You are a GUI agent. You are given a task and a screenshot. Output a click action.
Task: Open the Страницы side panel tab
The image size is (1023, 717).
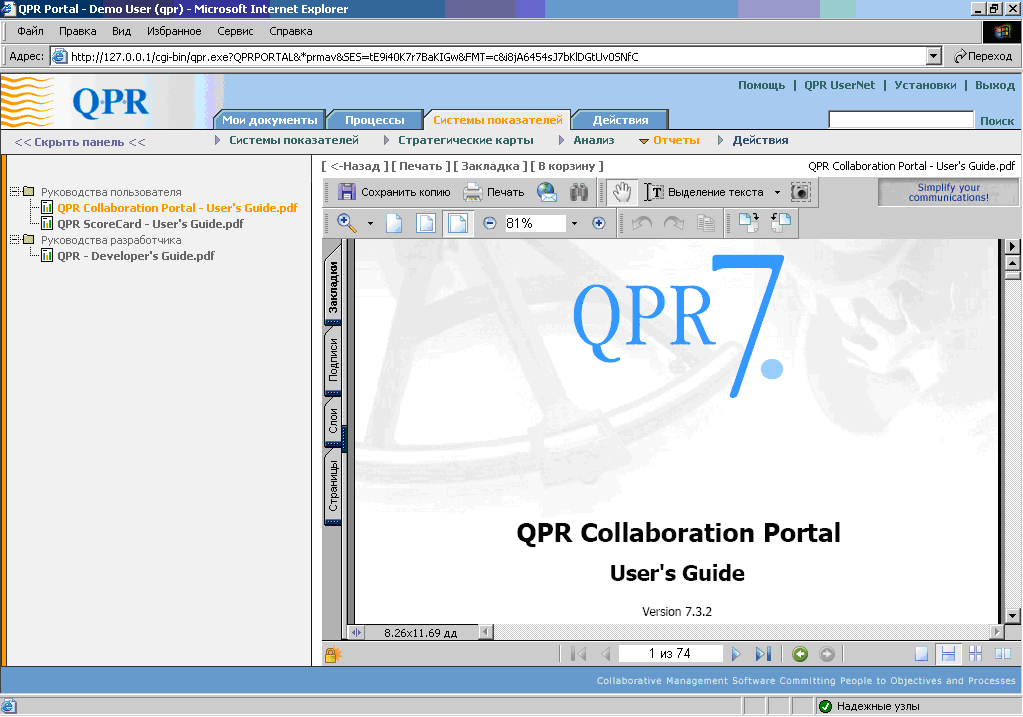tap(333, 485)
